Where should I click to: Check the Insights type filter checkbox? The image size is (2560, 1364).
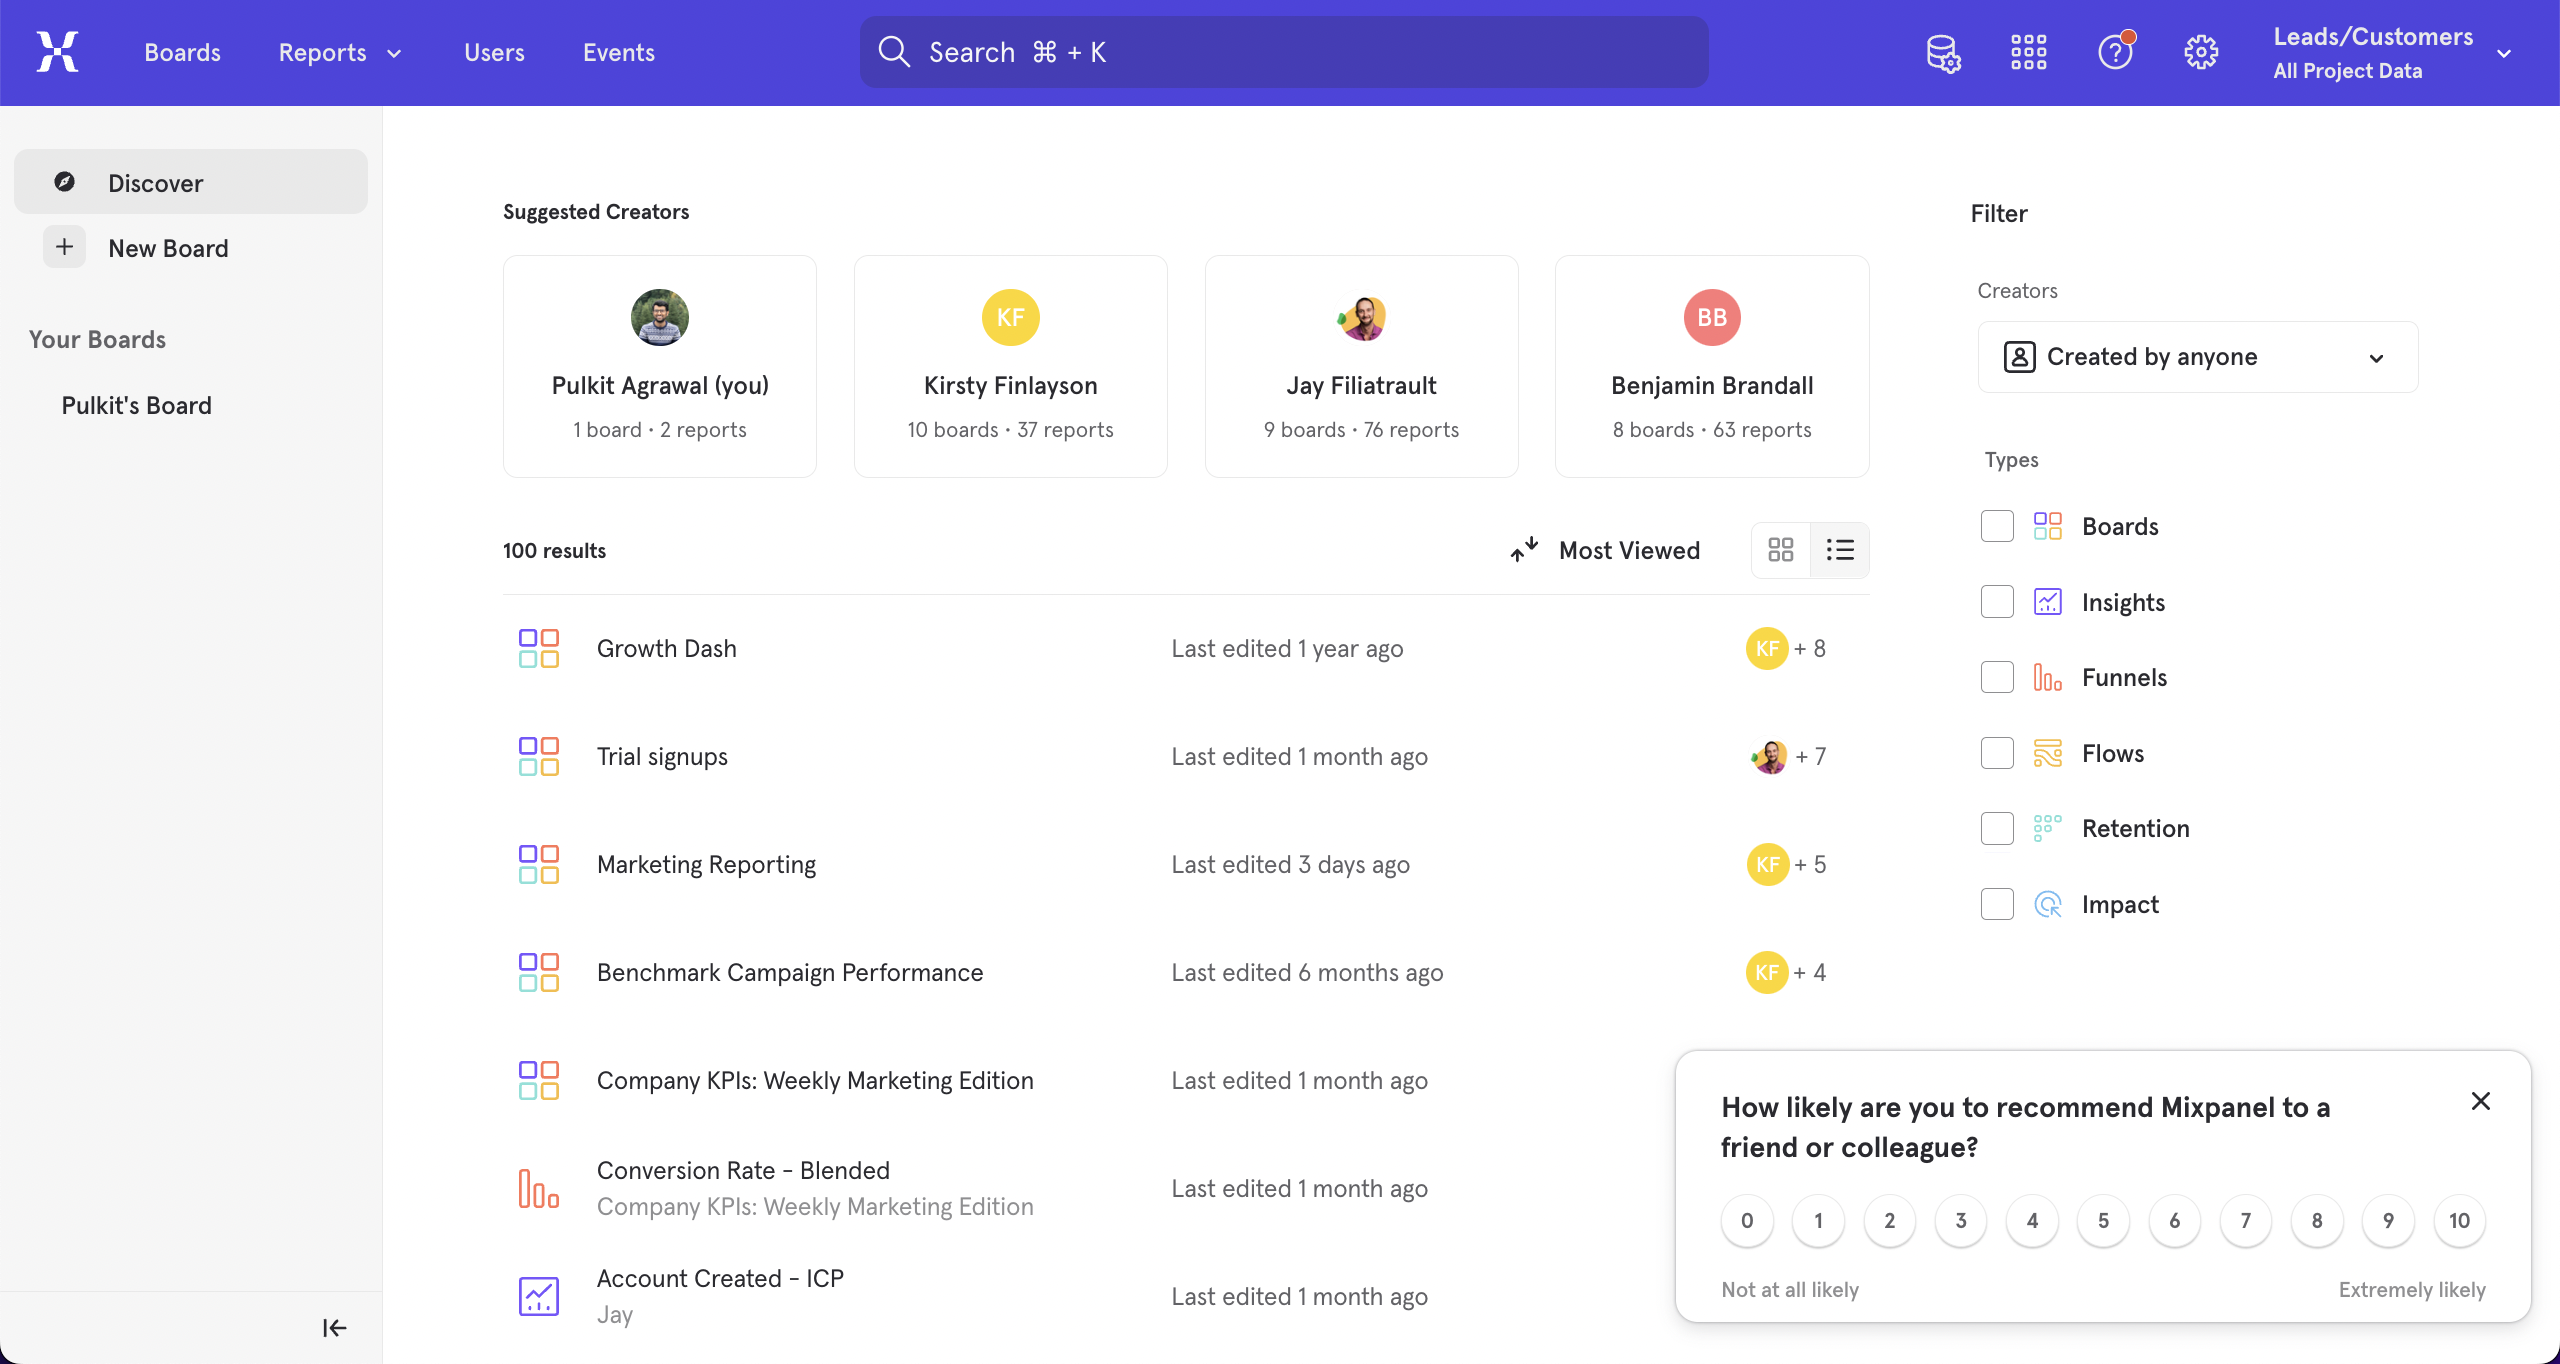(x=1997, y=602)
